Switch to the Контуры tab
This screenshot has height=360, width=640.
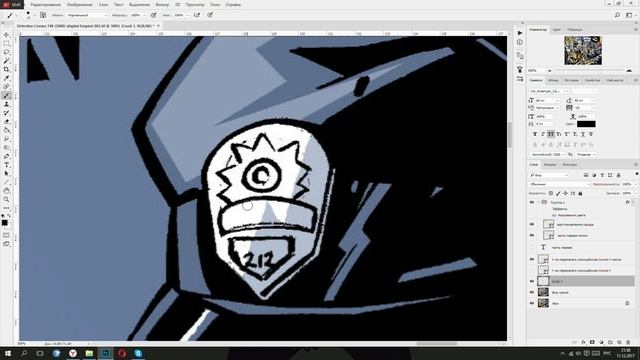(570, 164)
